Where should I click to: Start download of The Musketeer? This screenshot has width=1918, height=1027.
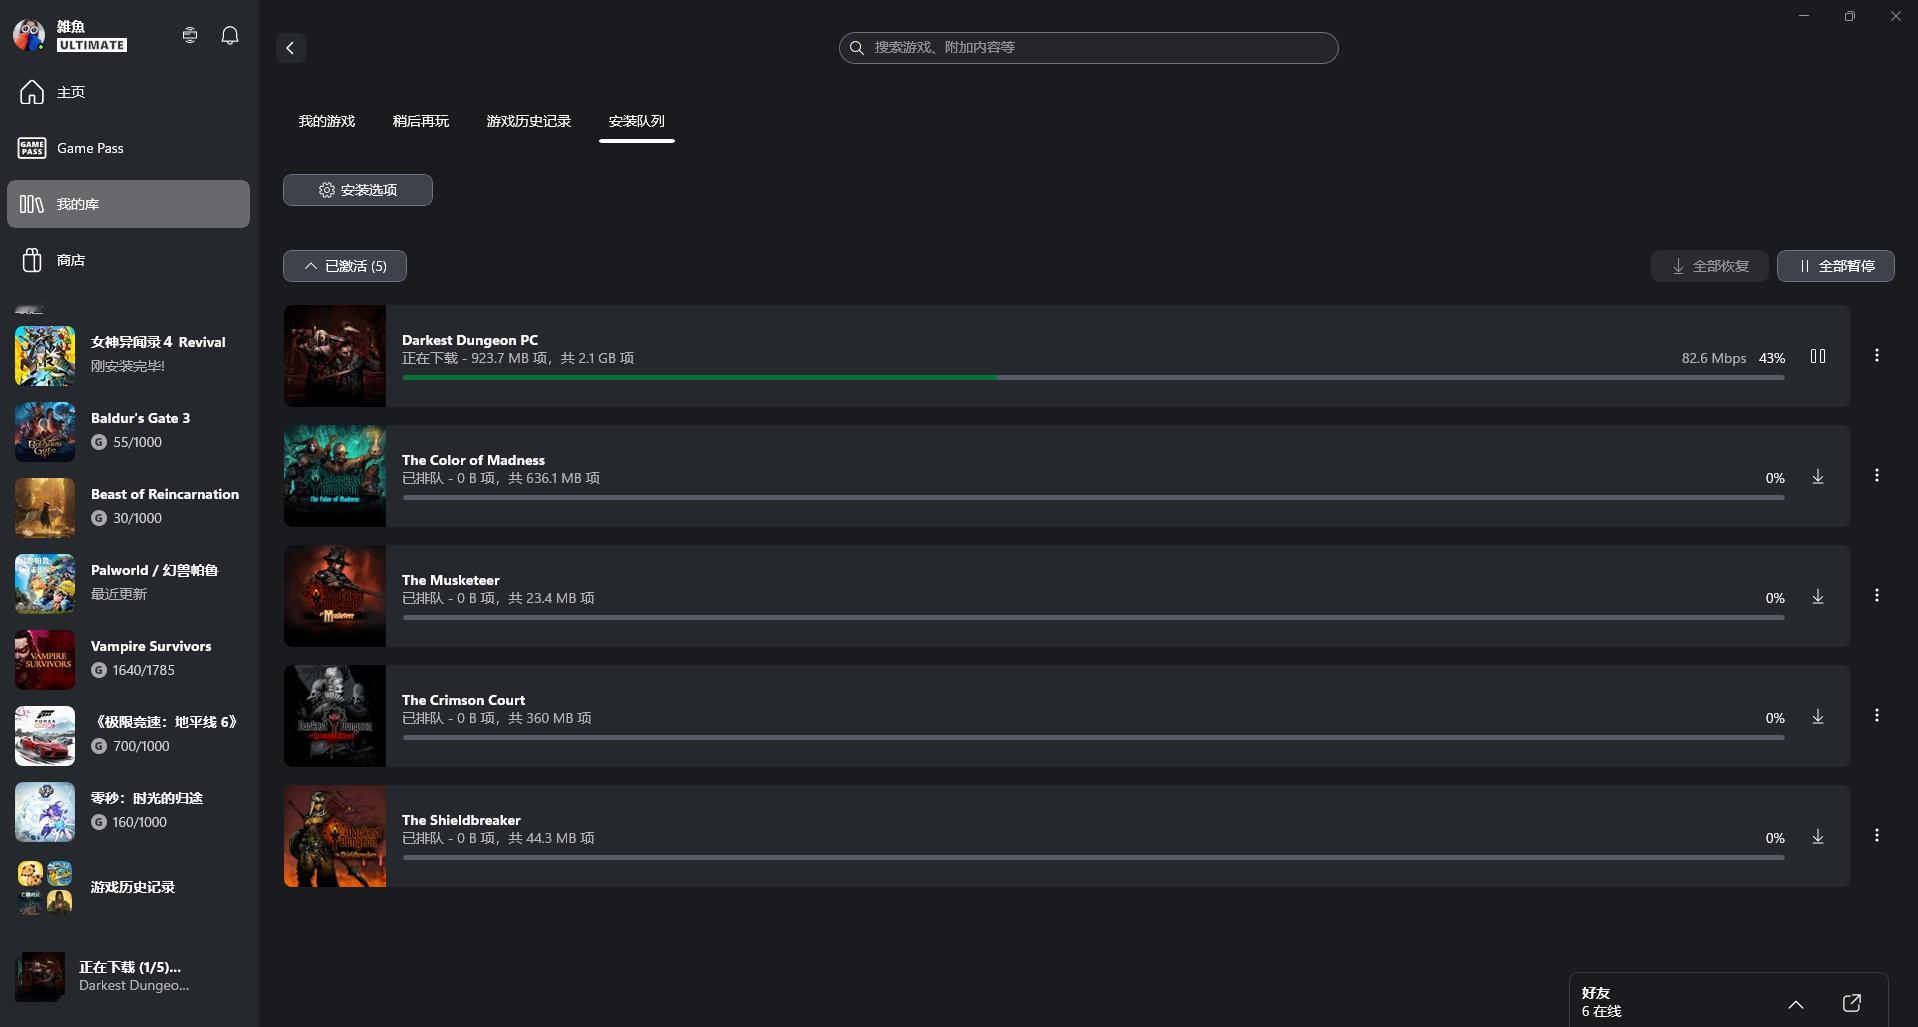1818,596
